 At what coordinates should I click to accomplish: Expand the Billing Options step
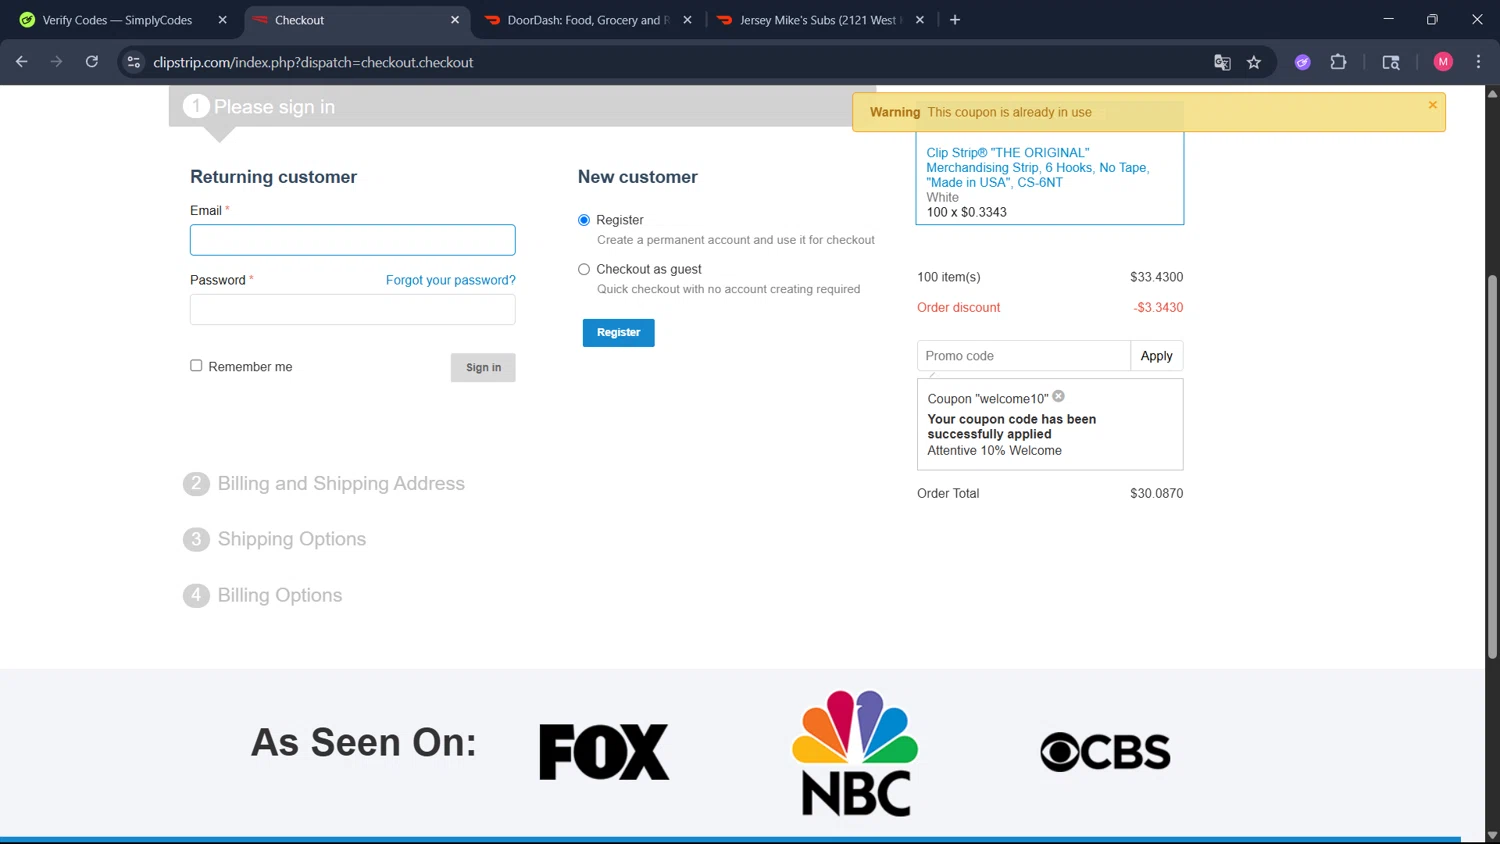click(280, 595)
